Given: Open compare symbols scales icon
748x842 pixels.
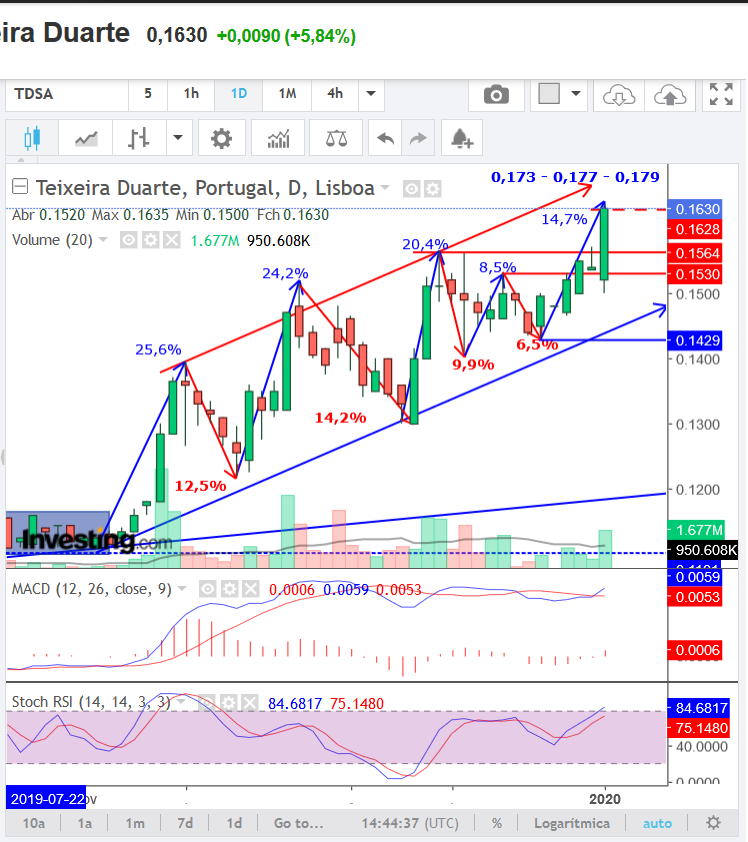Looking at the screenshot, I should (336, 138).
